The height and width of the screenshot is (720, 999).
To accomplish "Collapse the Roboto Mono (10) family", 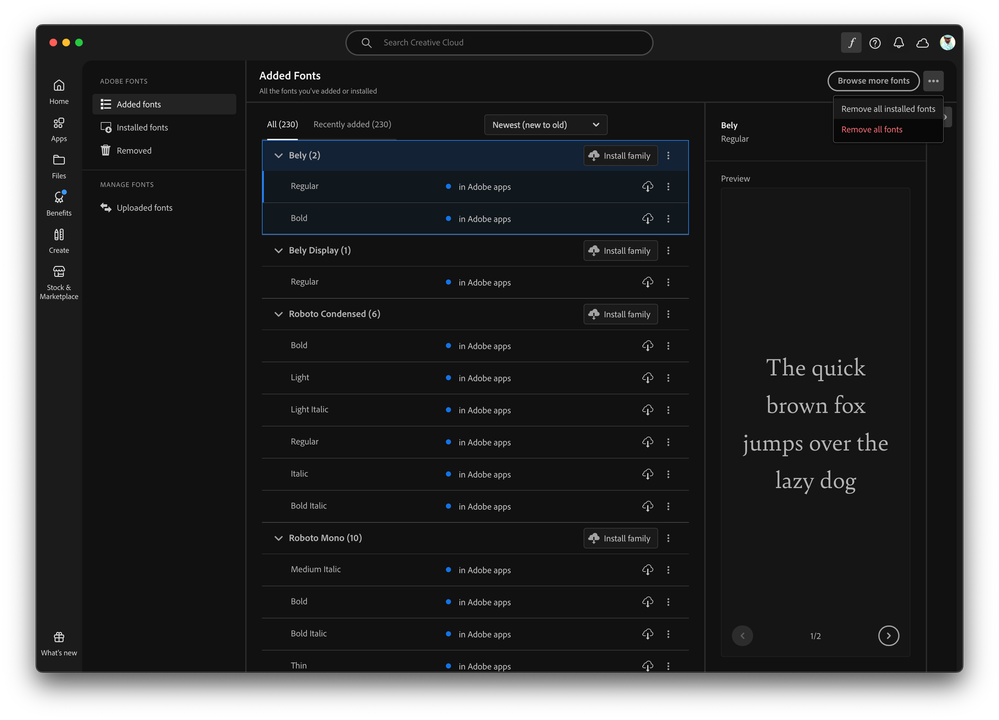I will coord(278,538).
